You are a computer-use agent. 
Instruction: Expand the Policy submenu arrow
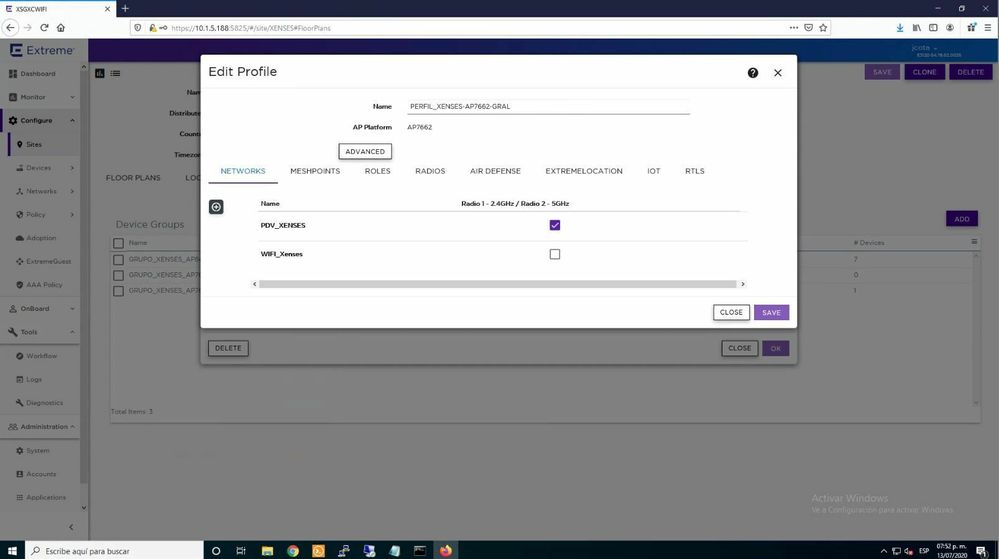[72, 215]
